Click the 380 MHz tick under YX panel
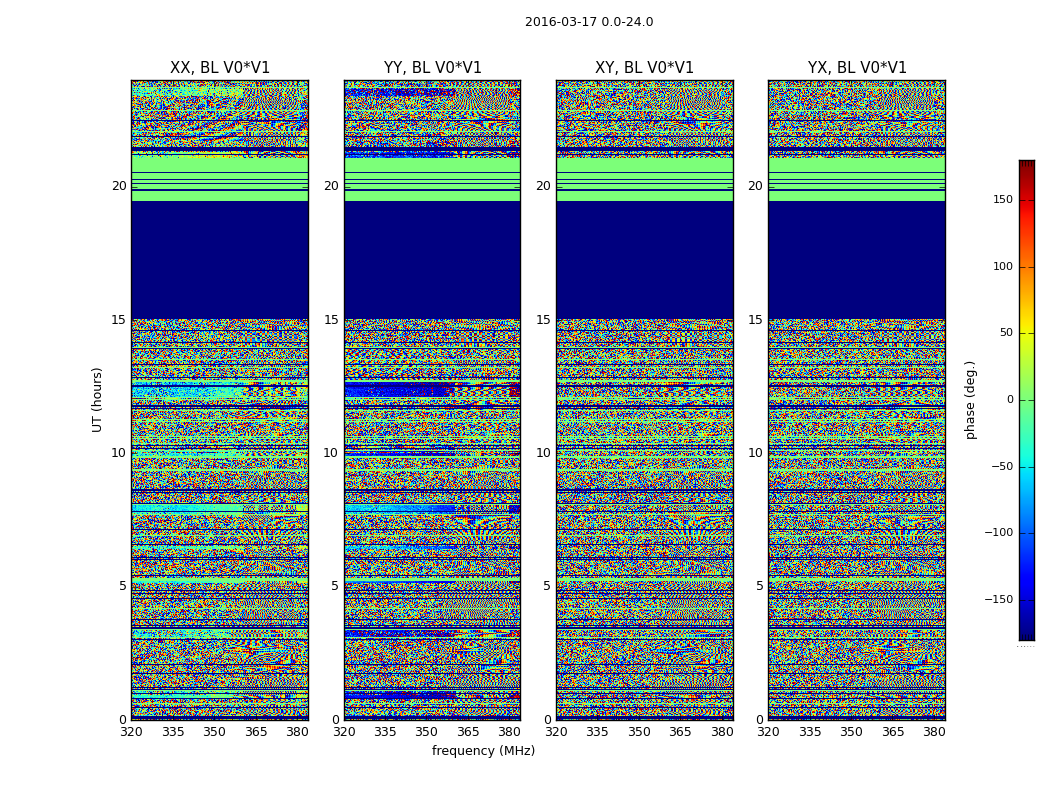Image resolution: width=1050 pixels, height=800 pixels. 935,732
